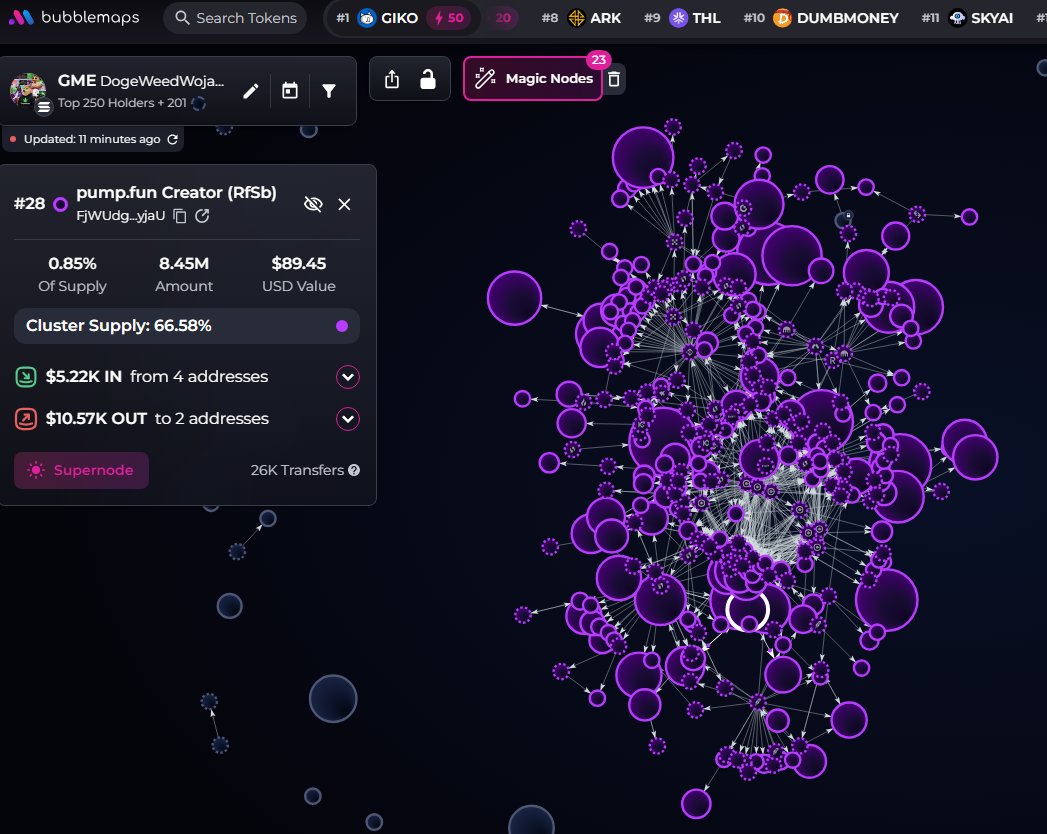Expand the $10.57K OUT addresses list
The height and width of the screenshot is (834, 1047).
click(x=347, y=419)
